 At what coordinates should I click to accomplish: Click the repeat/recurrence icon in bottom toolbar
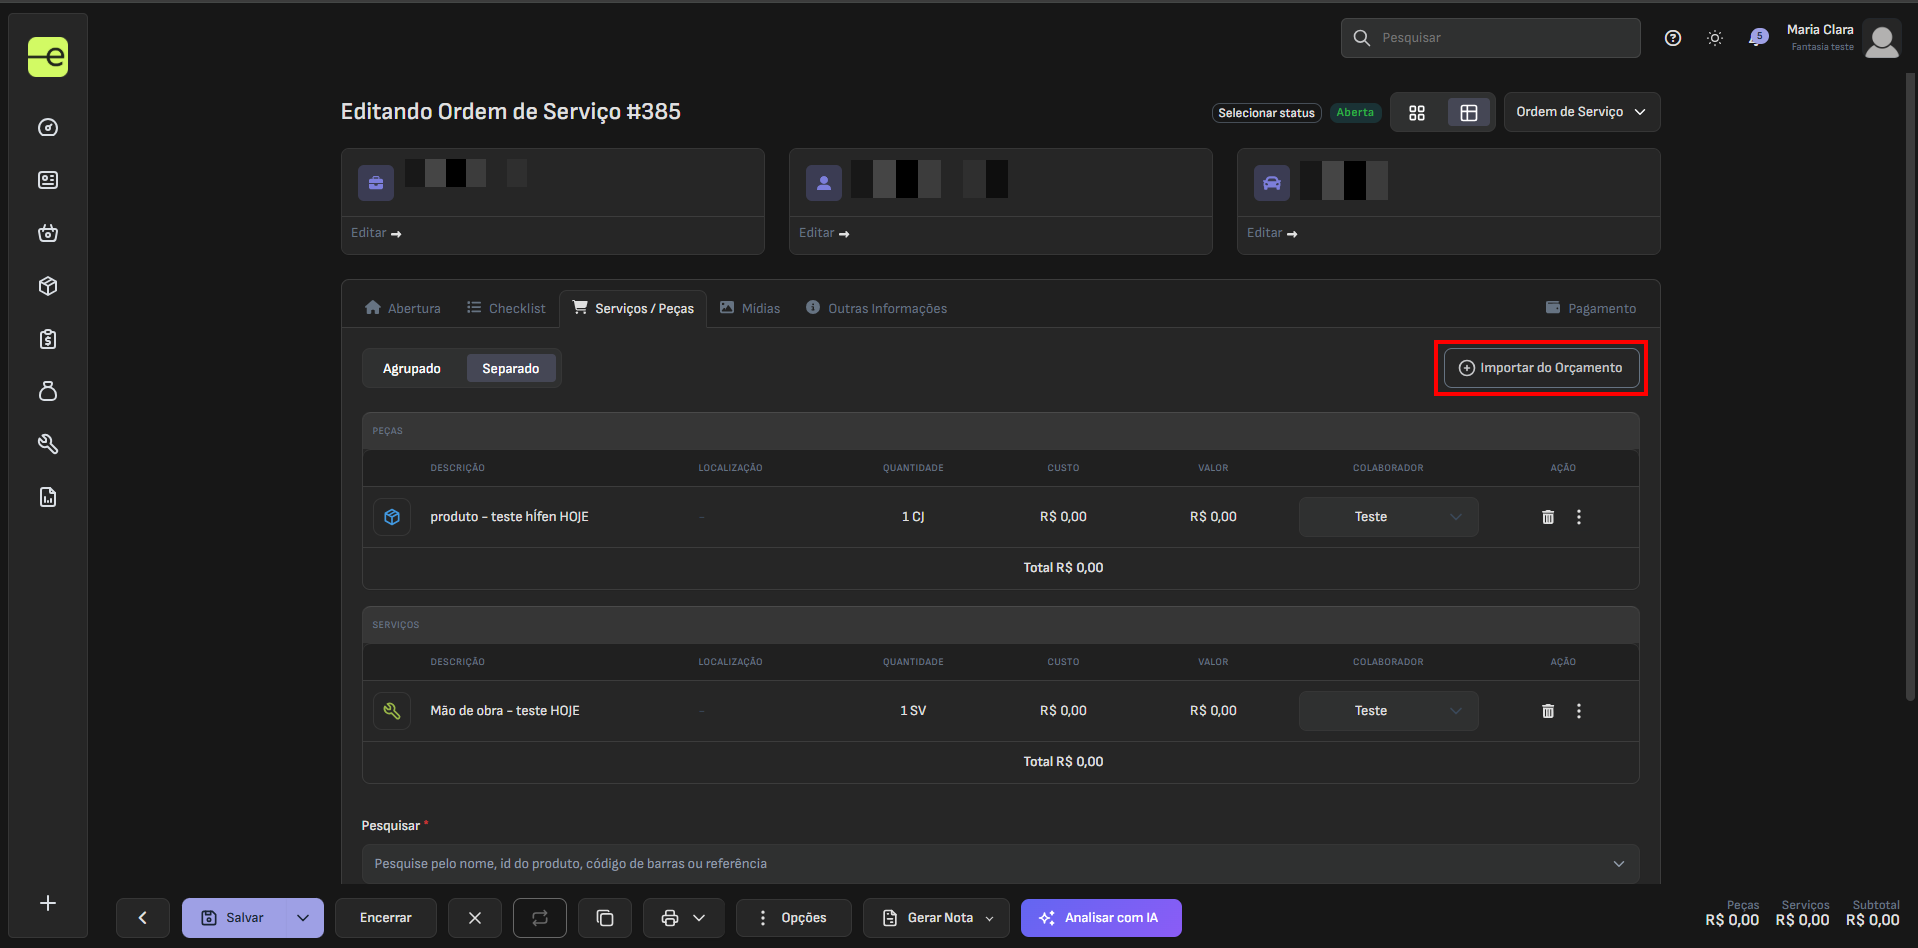point(540,918)
